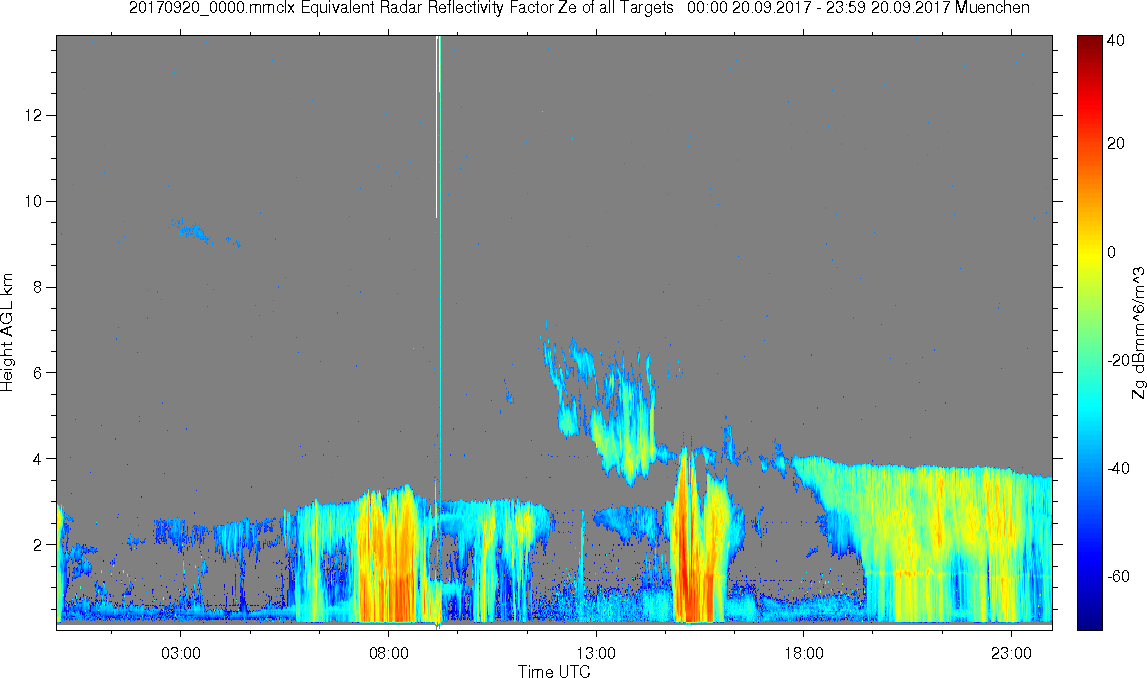1147x678 pixels.
Task: Click the 'Time UTC' x-axis label
Action: (554, 671)
